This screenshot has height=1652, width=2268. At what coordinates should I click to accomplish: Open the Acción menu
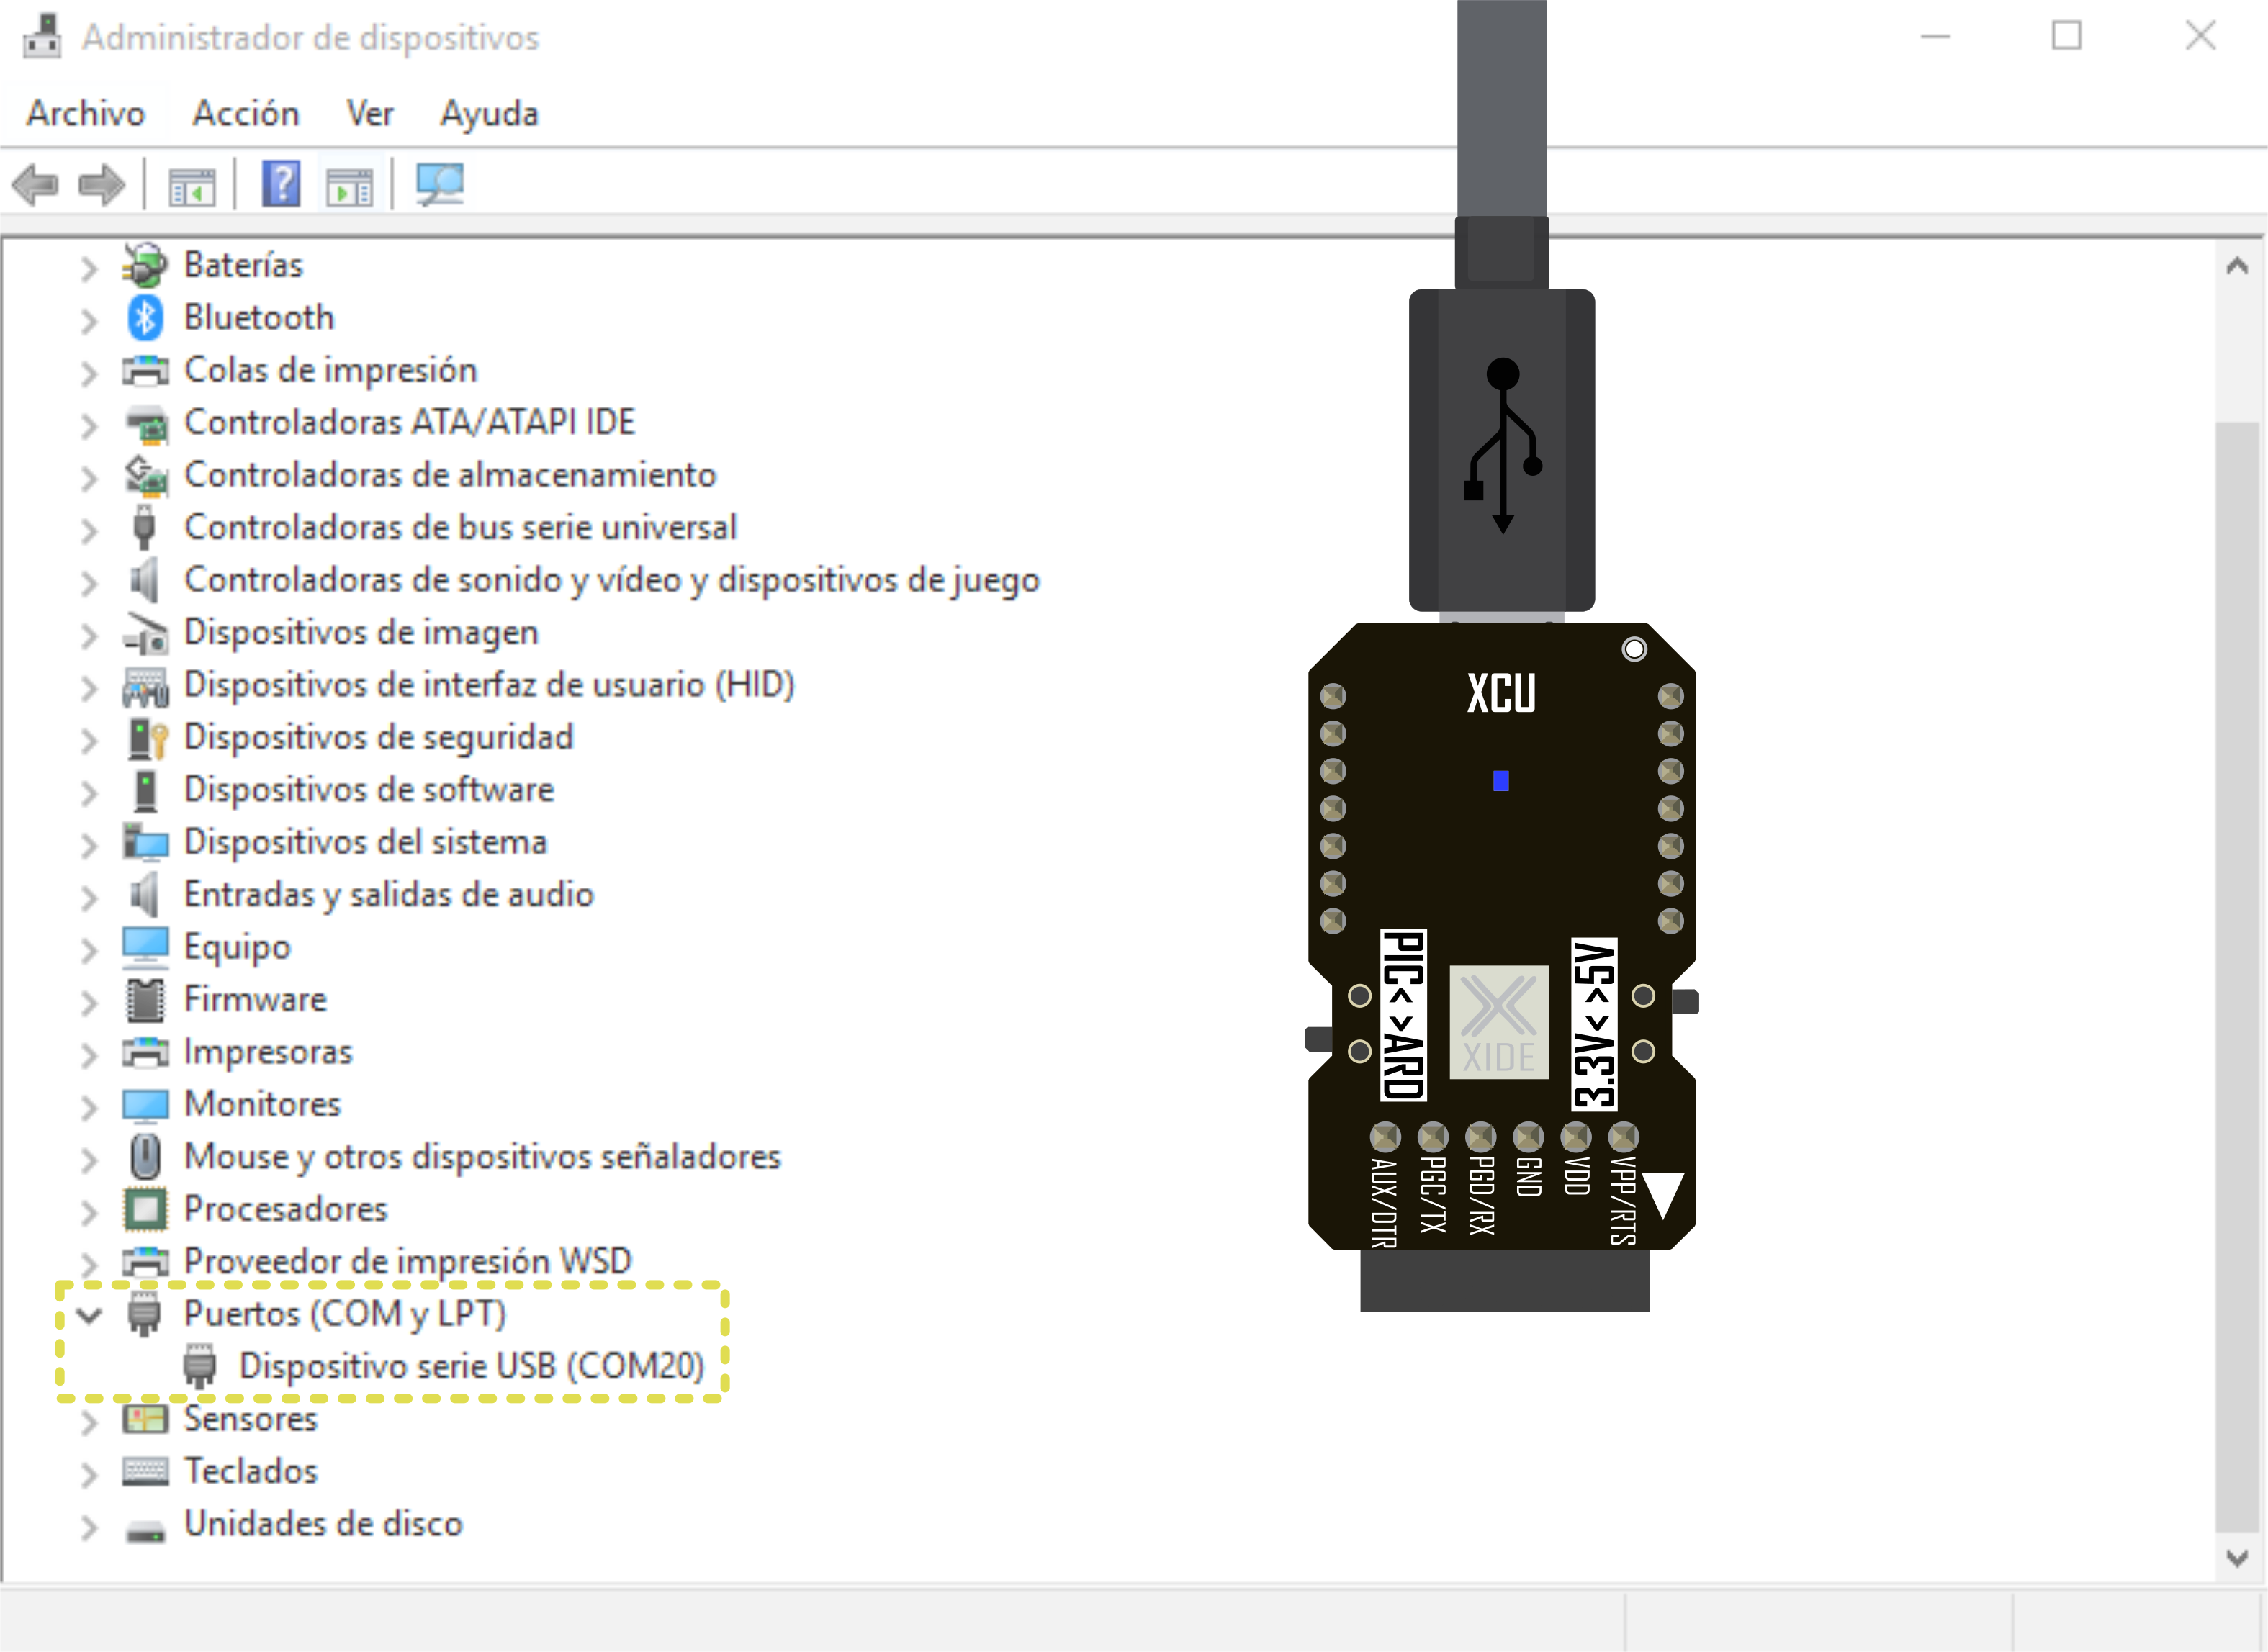coord(246,113)
